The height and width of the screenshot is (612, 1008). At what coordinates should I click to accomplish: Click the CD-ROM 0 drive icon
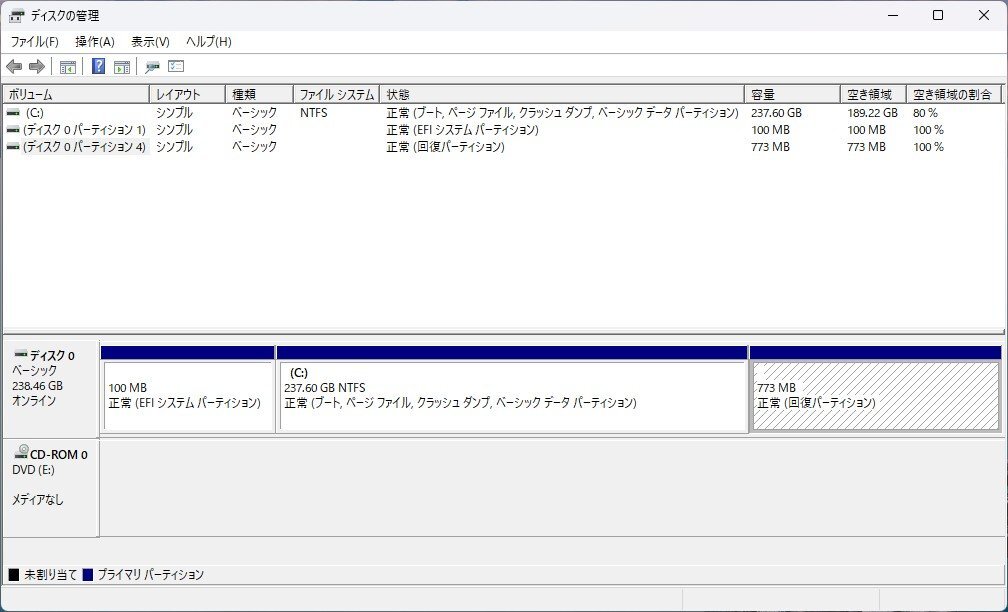point(22,456)
